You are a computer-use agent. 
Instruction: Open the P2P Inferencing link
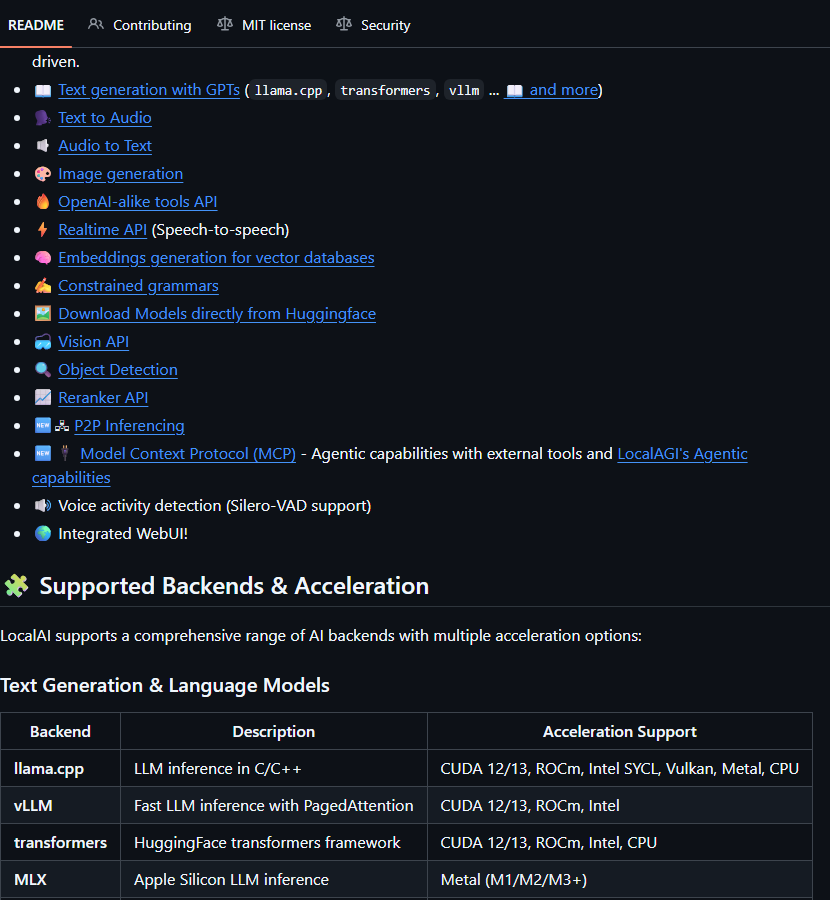pyautogui.click(x=129, y=426)
